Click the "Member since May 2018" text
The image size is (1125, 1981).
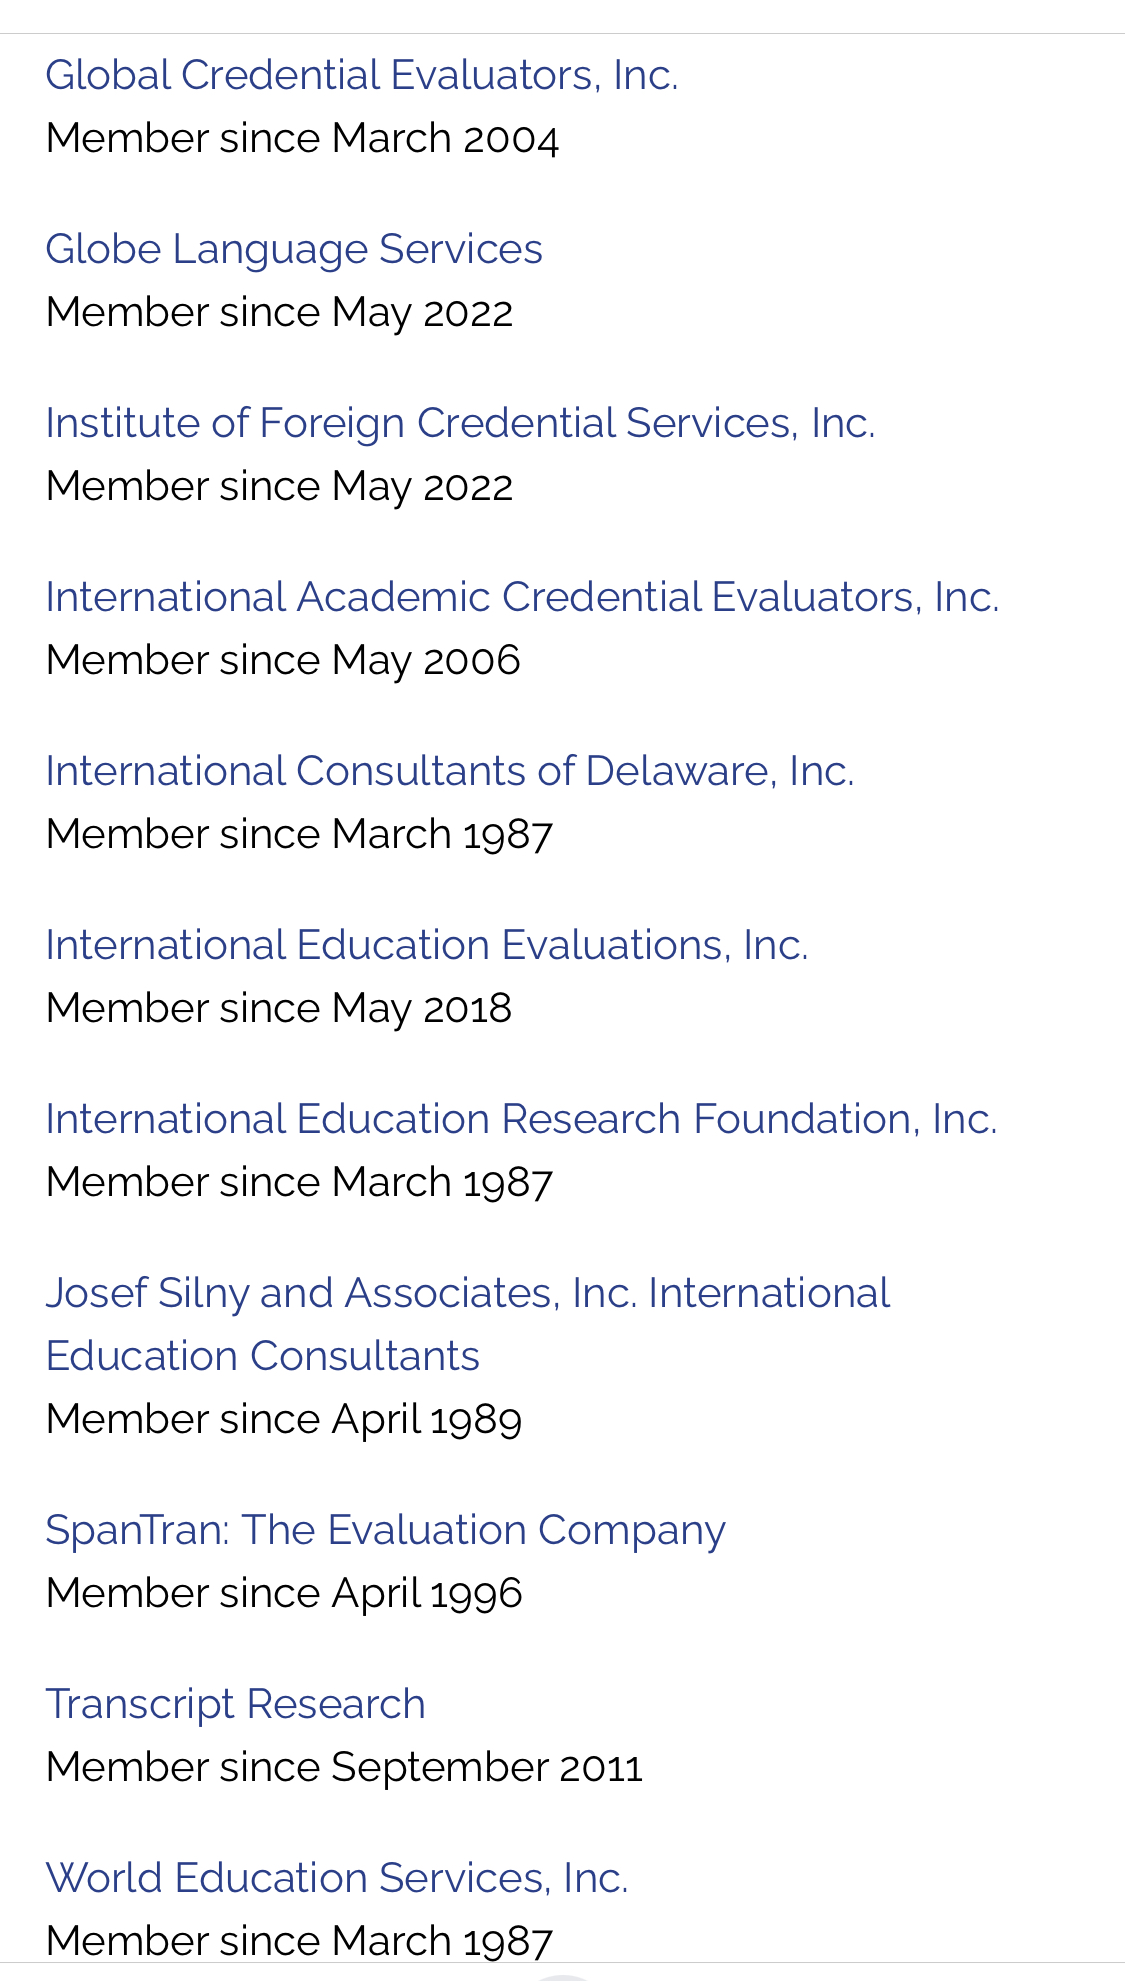coord(279,1009)
